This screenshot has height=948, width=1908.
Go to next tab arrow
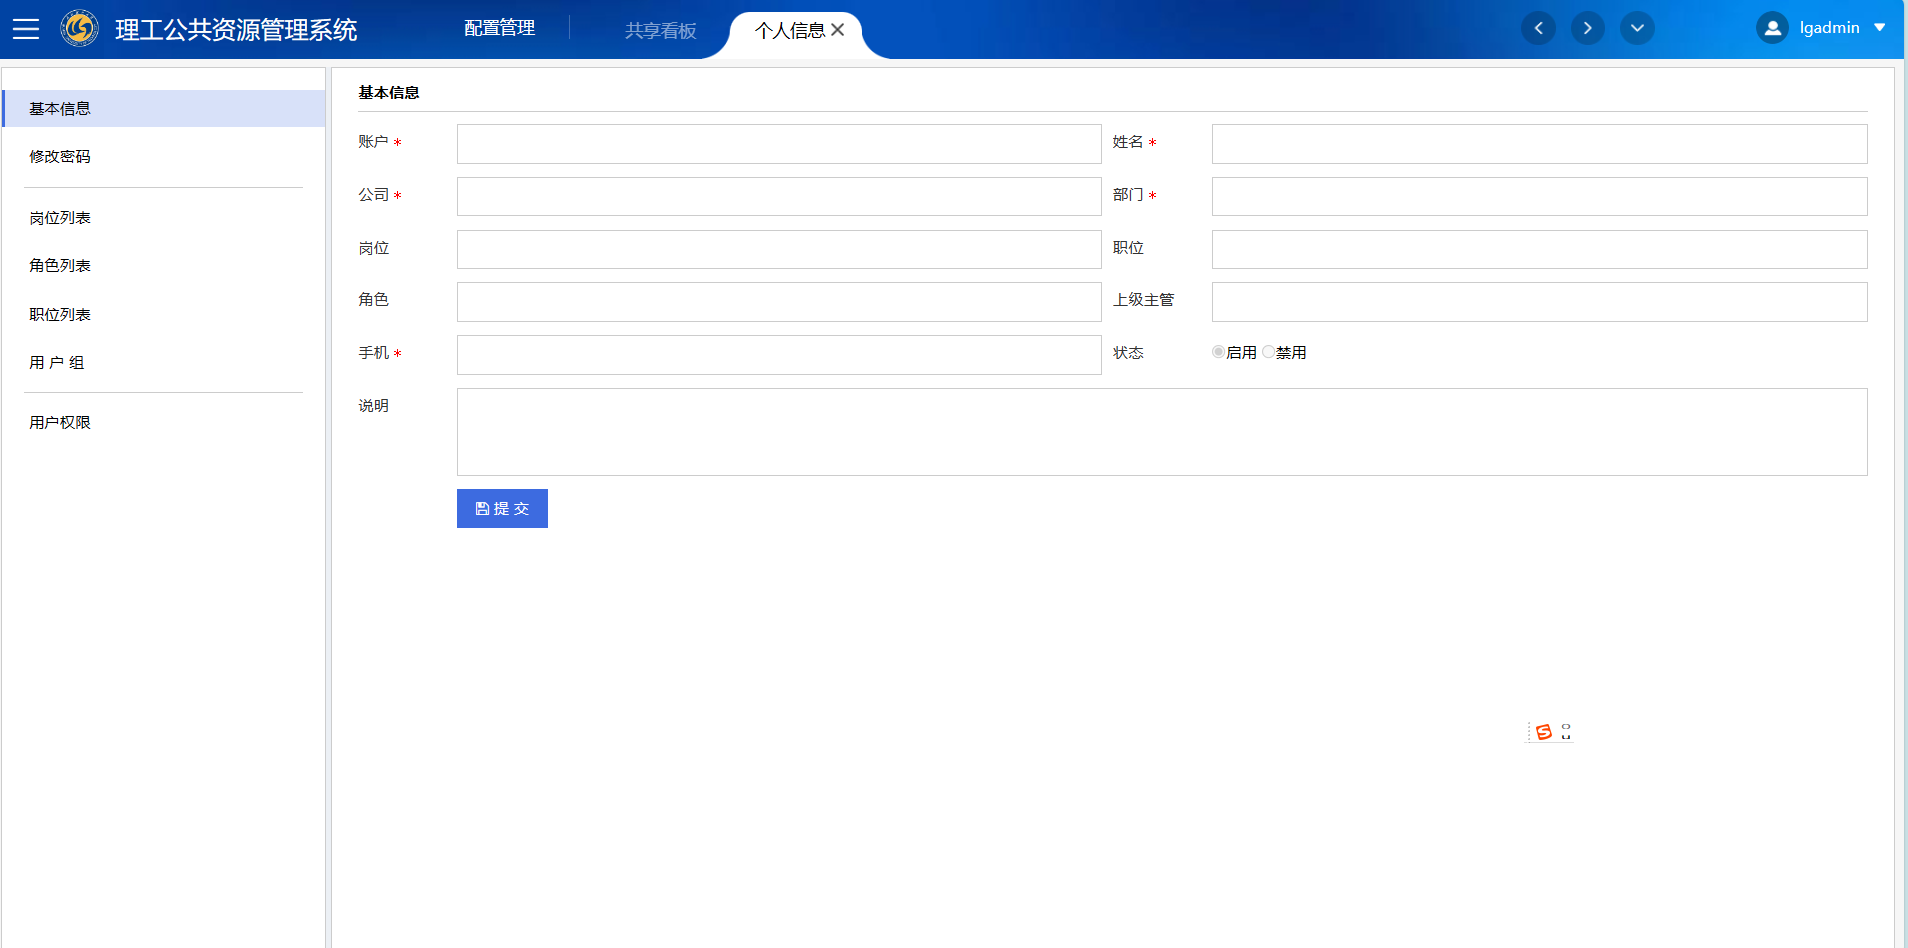point(1587,28)
